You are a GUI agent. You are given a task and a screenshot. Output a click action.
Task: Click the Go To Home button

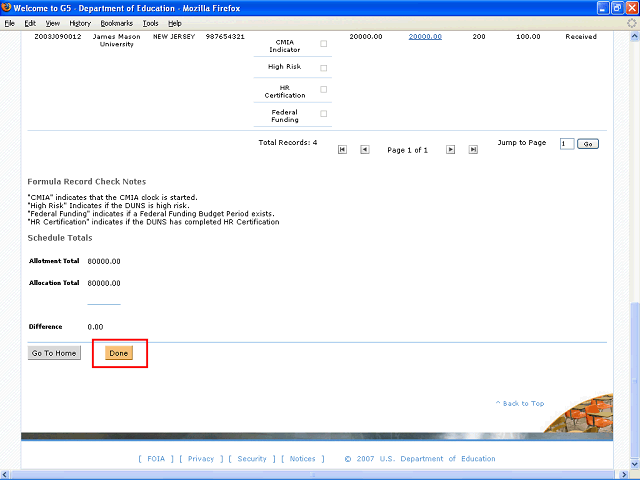coord(54,353)
